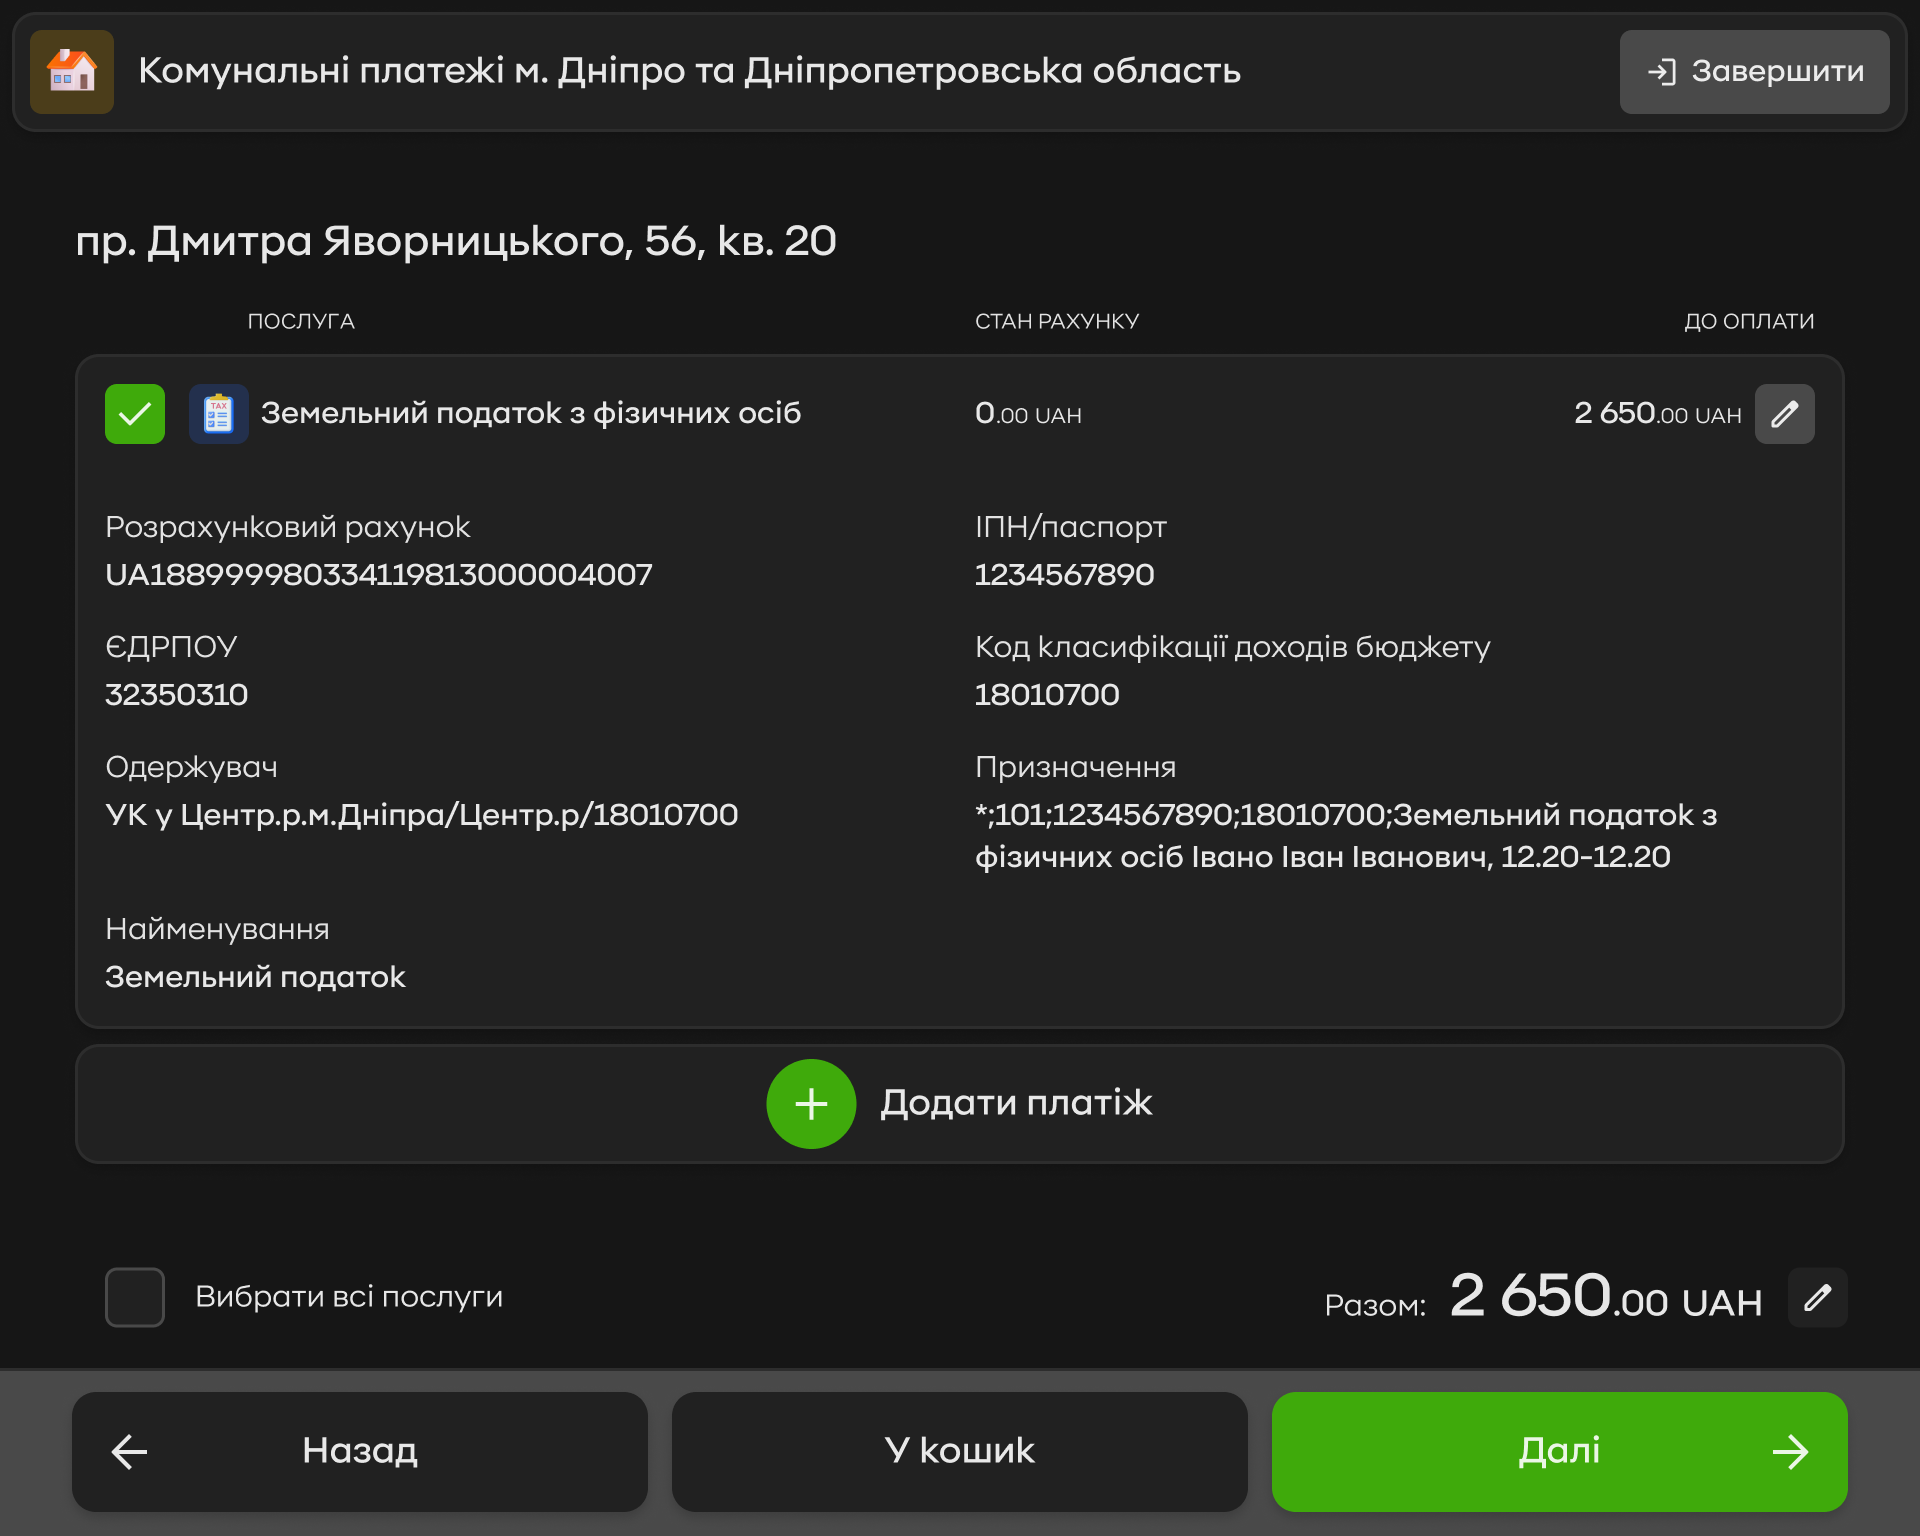Click the house icon in the header
This screenshot has width=1920, height=1536.
(x=72, y=72)
